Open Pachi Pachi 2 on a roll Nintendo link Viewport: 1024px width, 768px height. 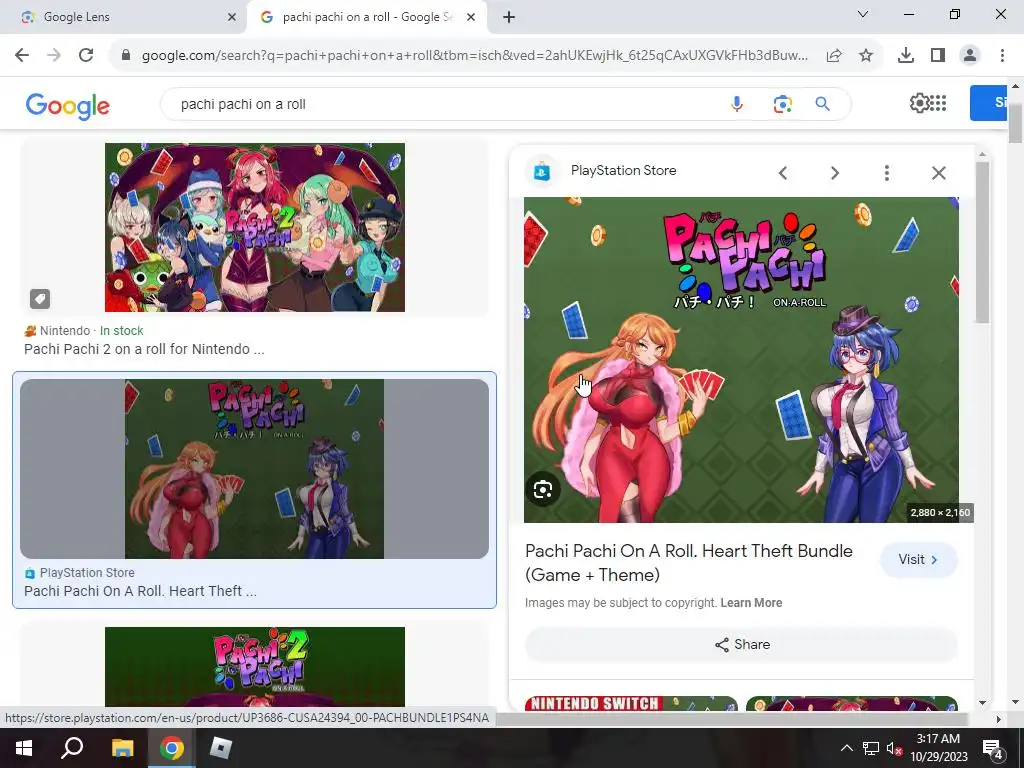(144, 349)
